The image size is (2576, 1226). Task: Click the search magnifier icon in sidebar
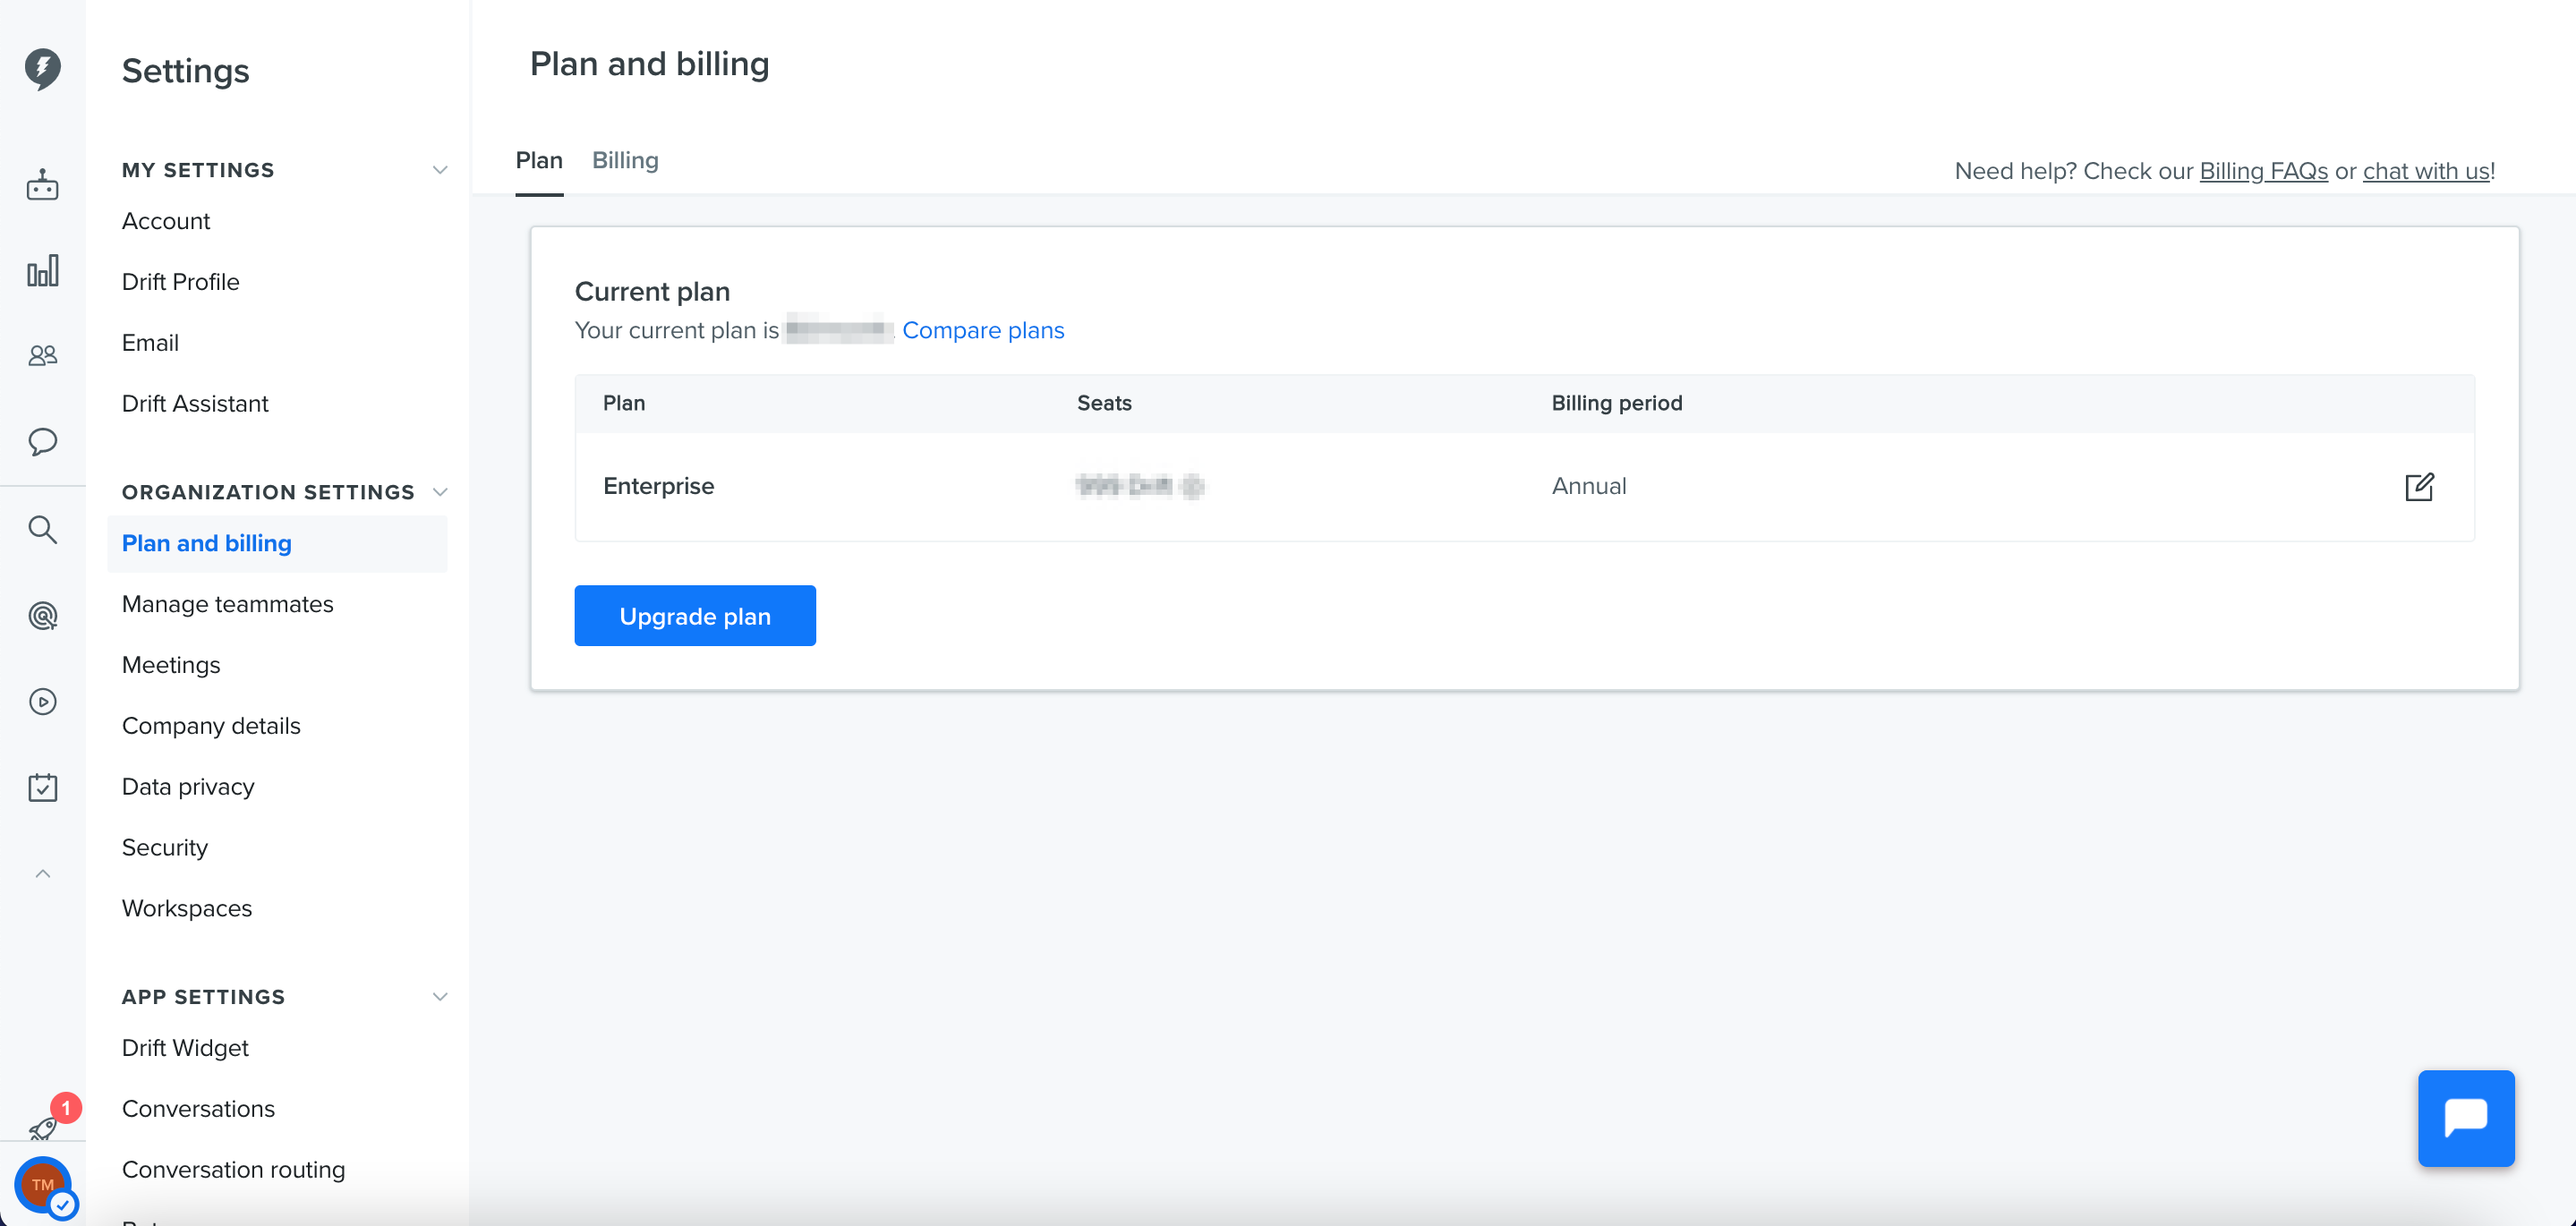click(42, 529)
